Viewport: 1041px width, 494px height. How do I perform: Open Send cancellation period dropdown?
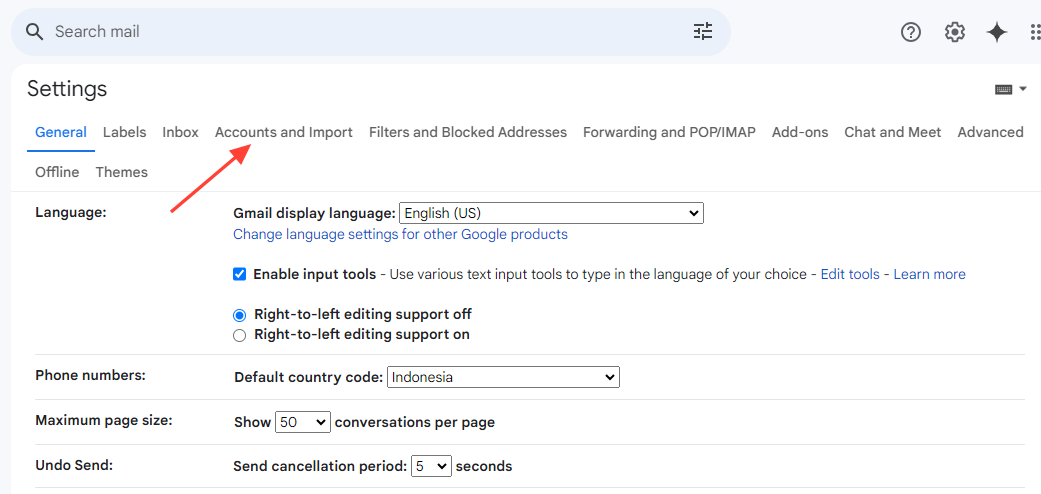tap(432, 466)
